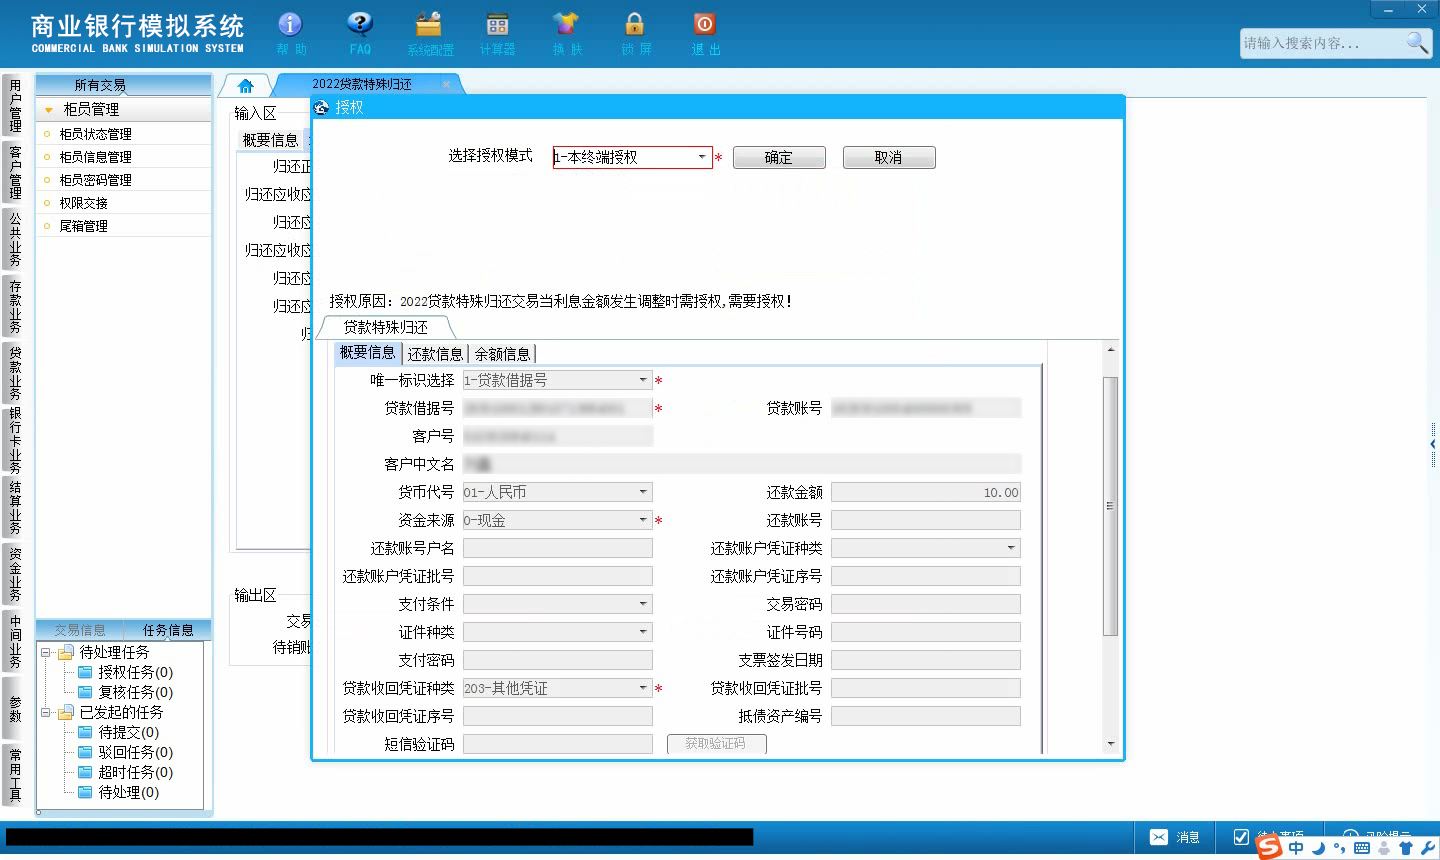Click the 驳回任务(0) folder icon
The image size is (1440, 860).
pos(85,753)
